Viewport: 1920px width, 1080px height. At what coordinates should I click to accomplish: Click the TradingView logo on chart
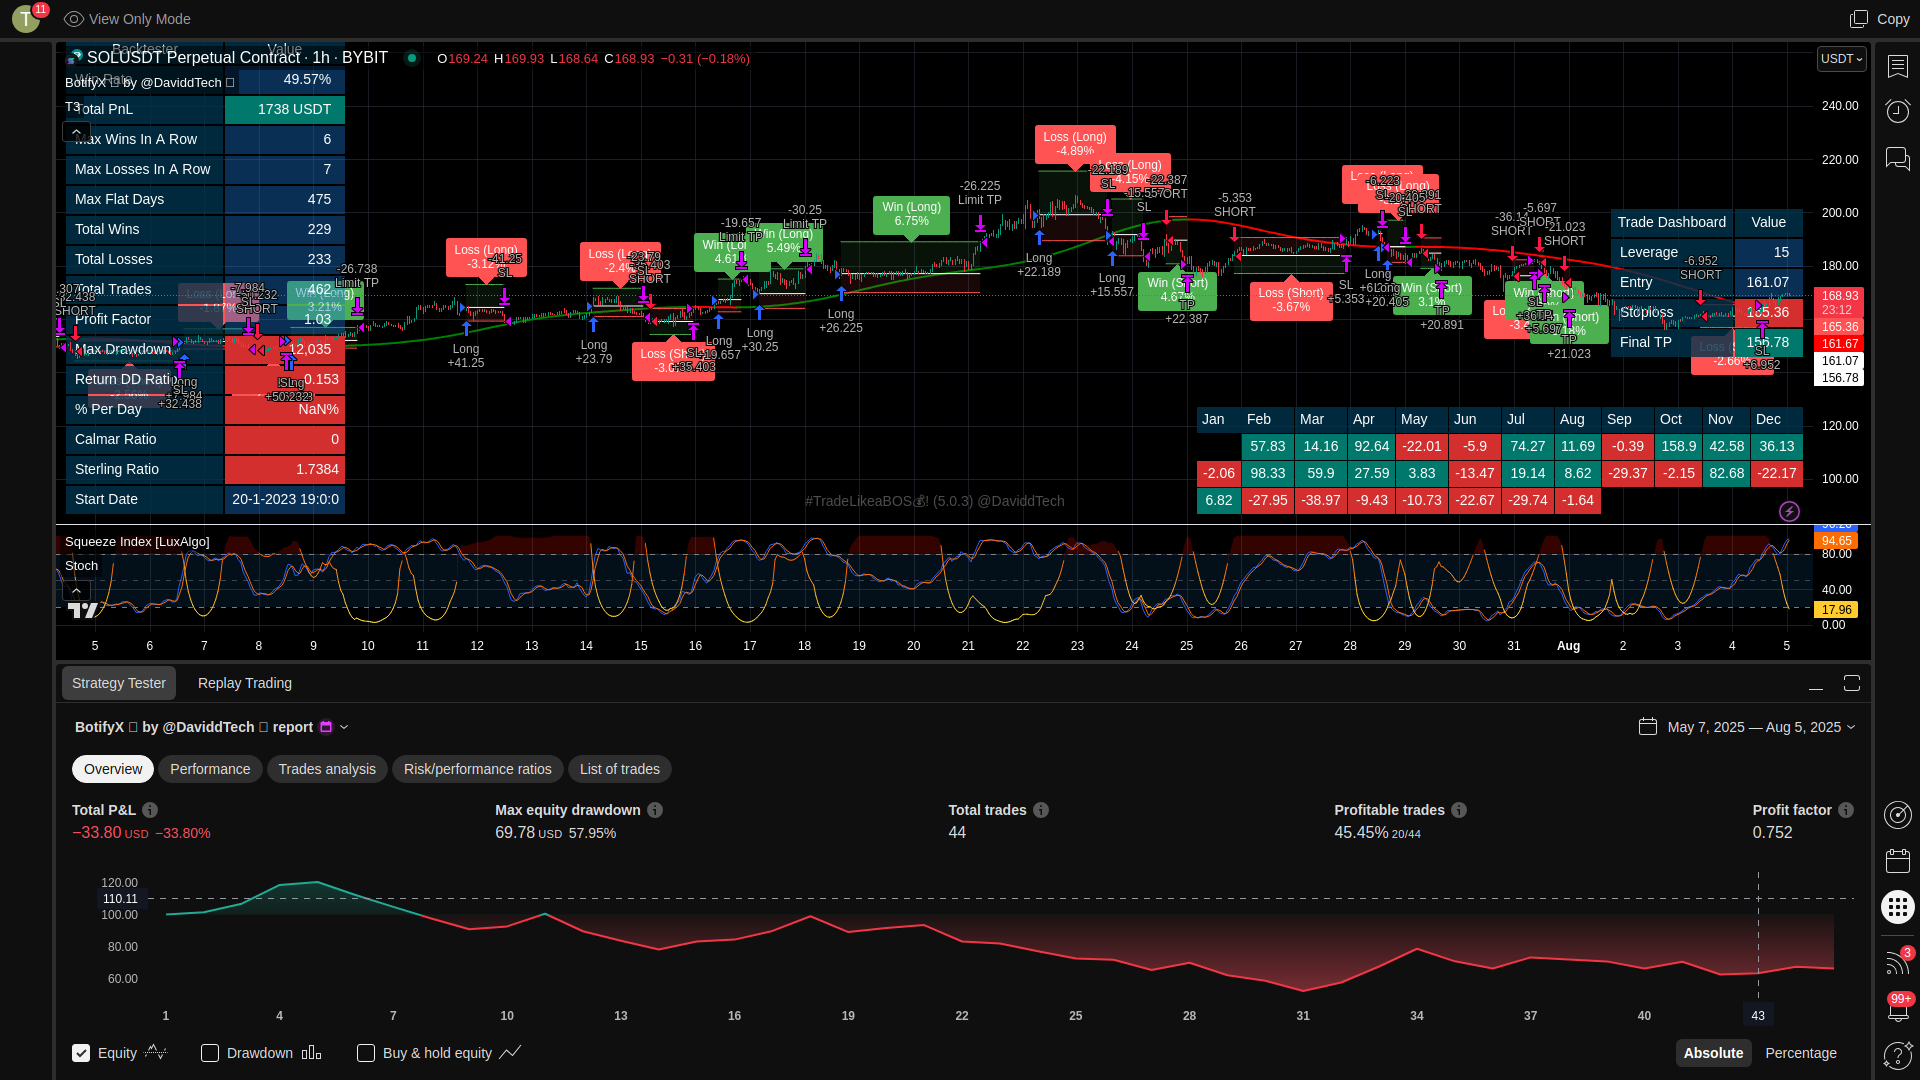82,609
